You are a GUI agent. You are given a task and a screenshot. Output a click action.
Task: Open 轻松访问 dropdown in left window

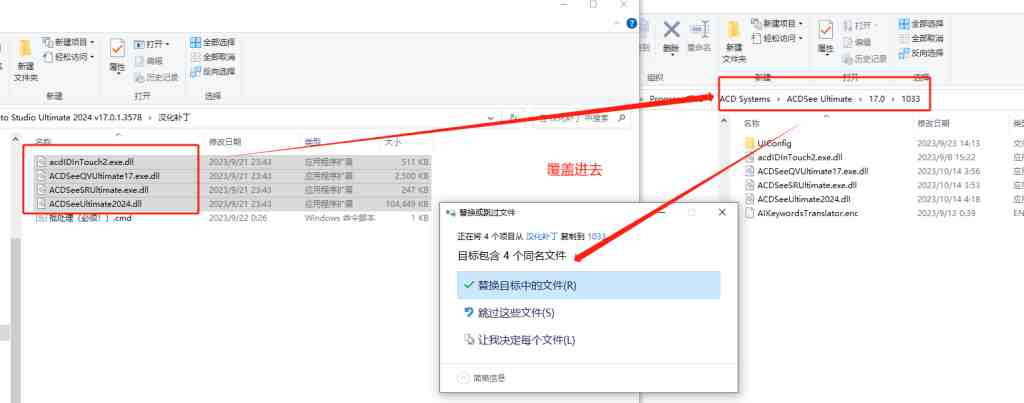click(68, 57)
